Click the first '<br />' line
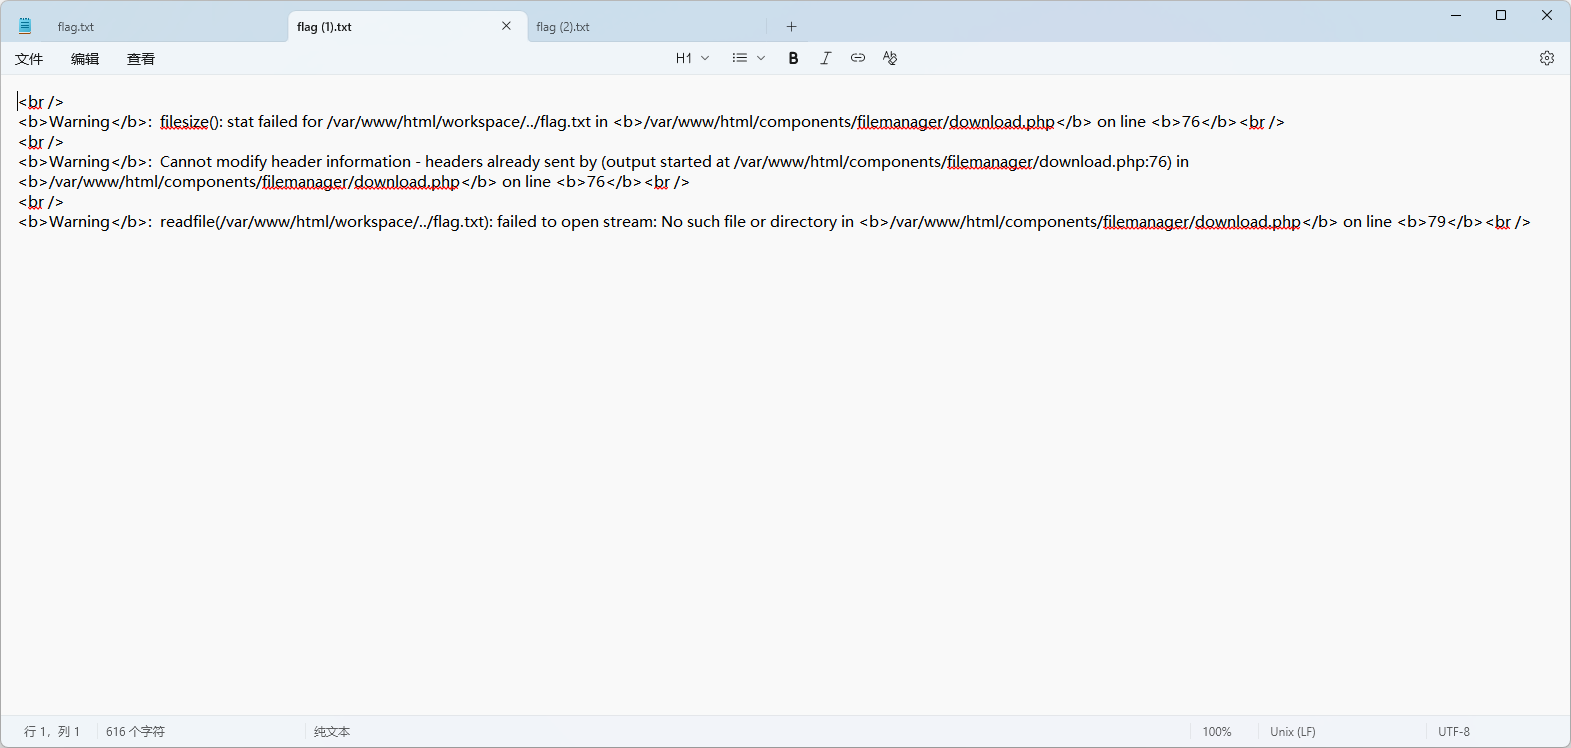The image size is (1571, 748). (x=41, y=102)
